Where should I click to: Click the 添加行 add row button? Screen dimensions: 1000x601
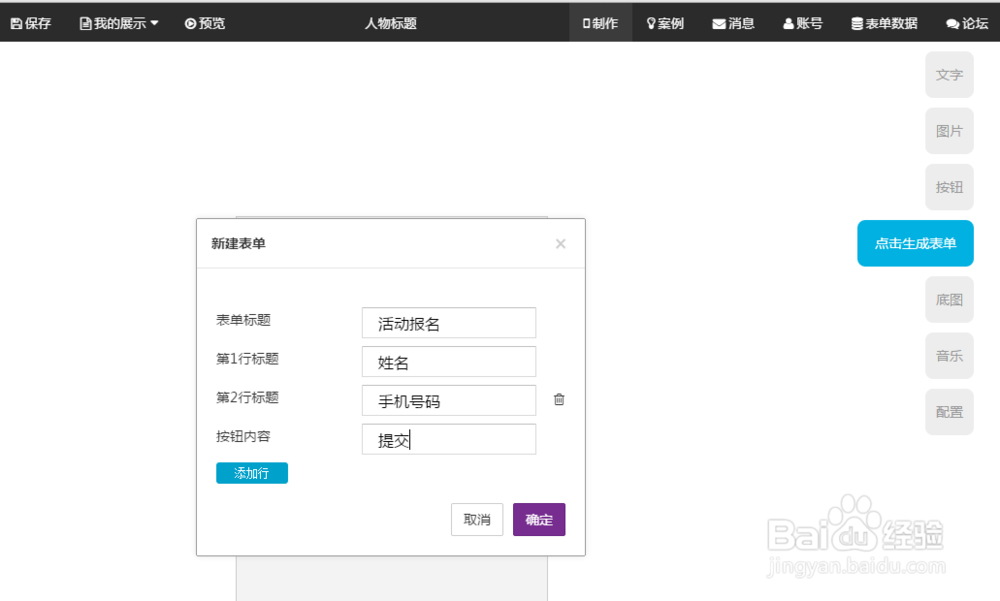(251, 472)
